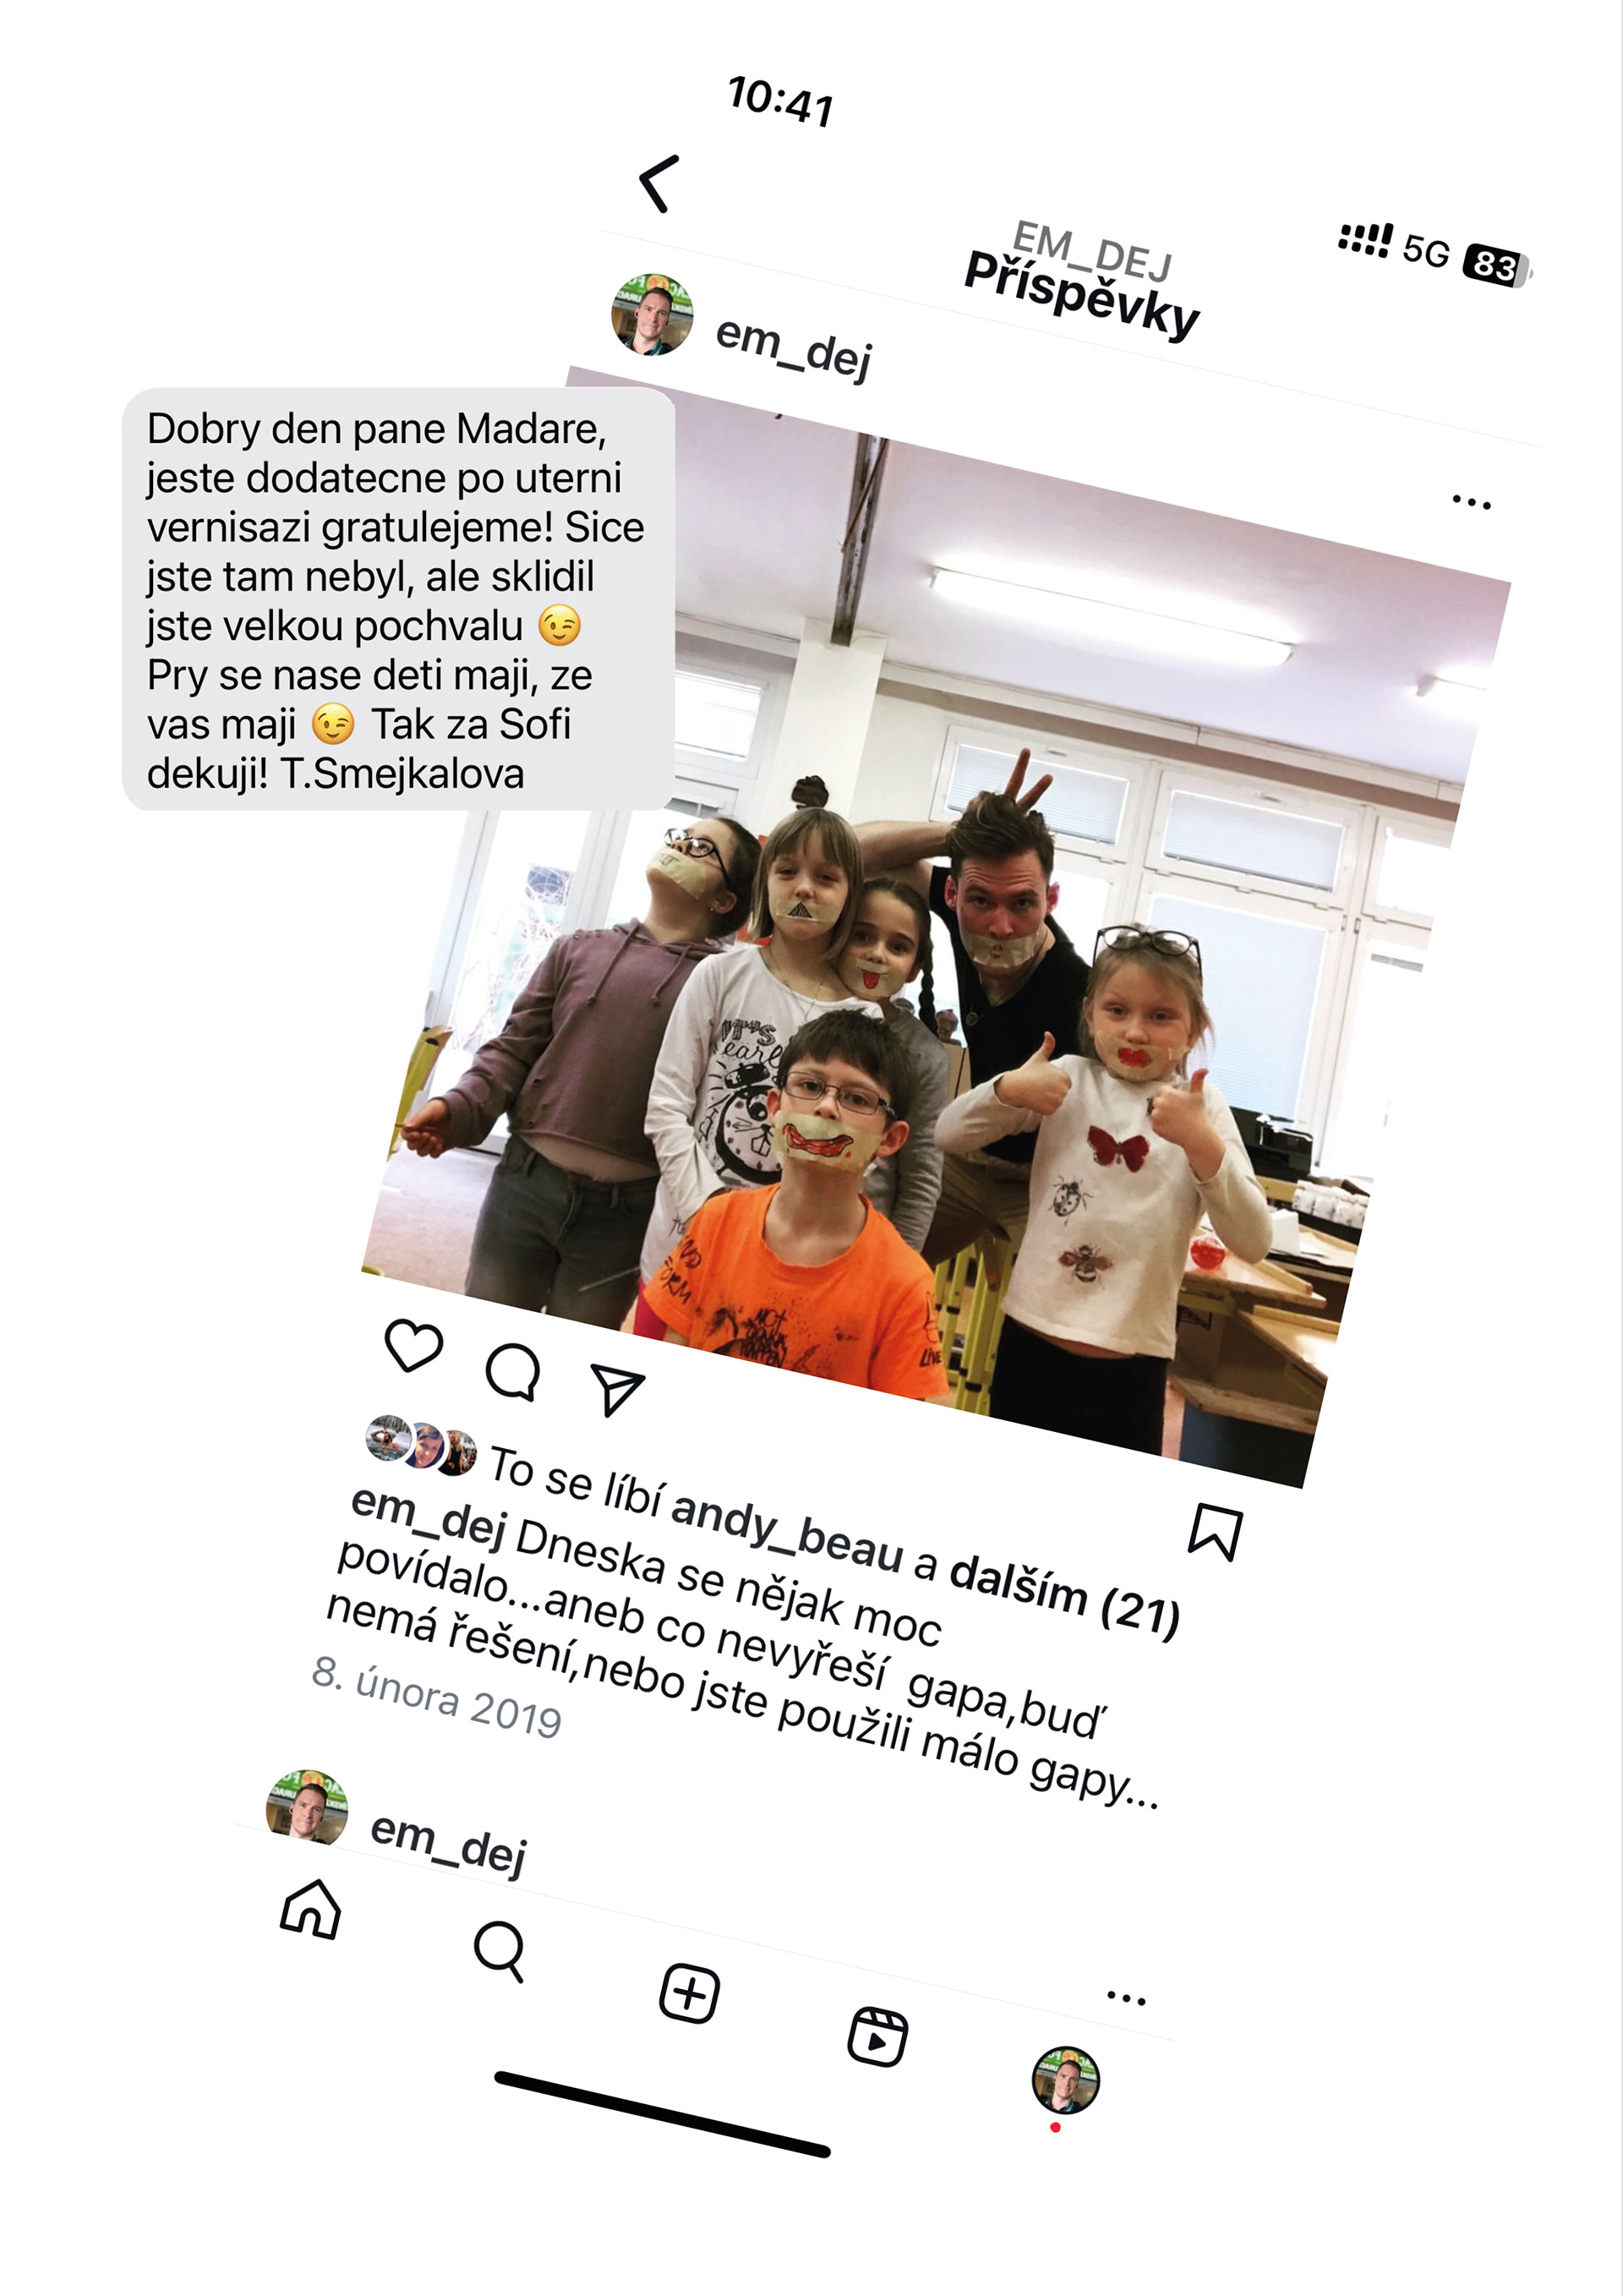Open second post's em_dej avatar
1623x2296 pixels.
(307, 1807)
